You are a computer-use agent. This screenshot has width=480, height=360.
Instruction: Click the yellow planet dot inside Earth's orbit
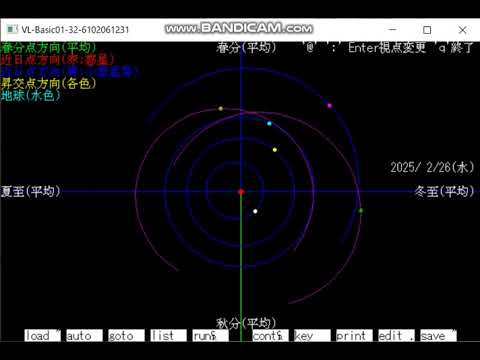(x=275, y=150)
